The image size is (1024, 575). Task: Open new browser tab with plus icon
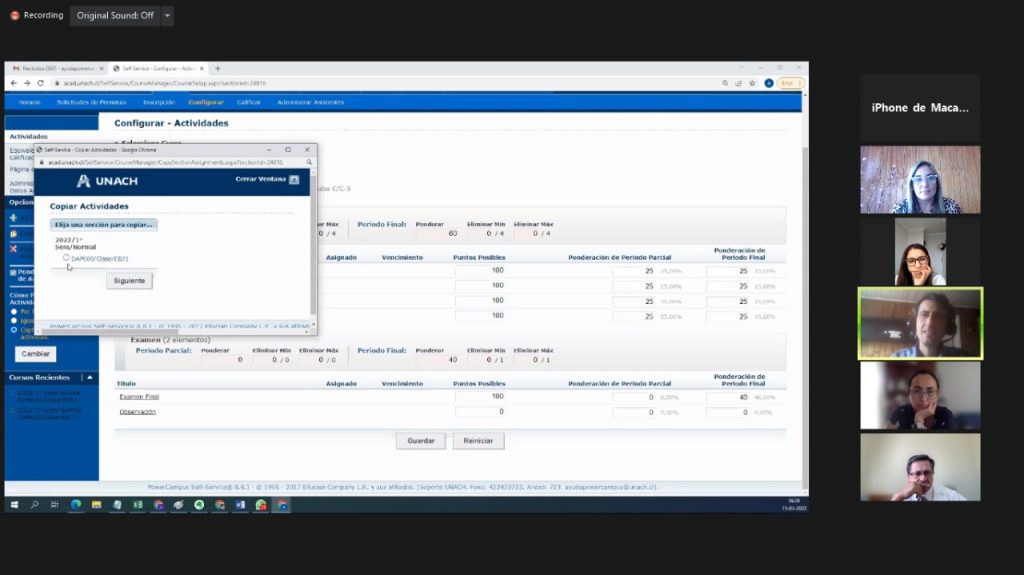coord(218,68)
